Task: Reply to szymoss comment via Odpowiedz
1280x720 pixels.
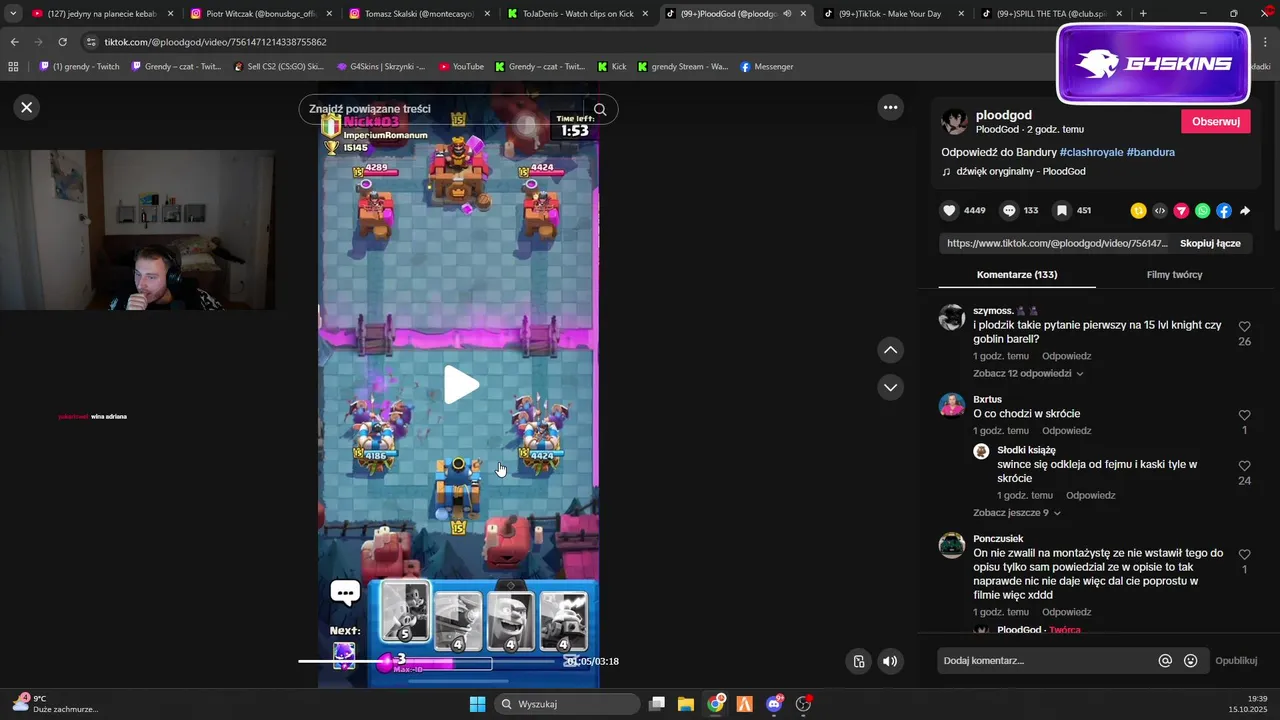Action: [x=1066, y=356]
